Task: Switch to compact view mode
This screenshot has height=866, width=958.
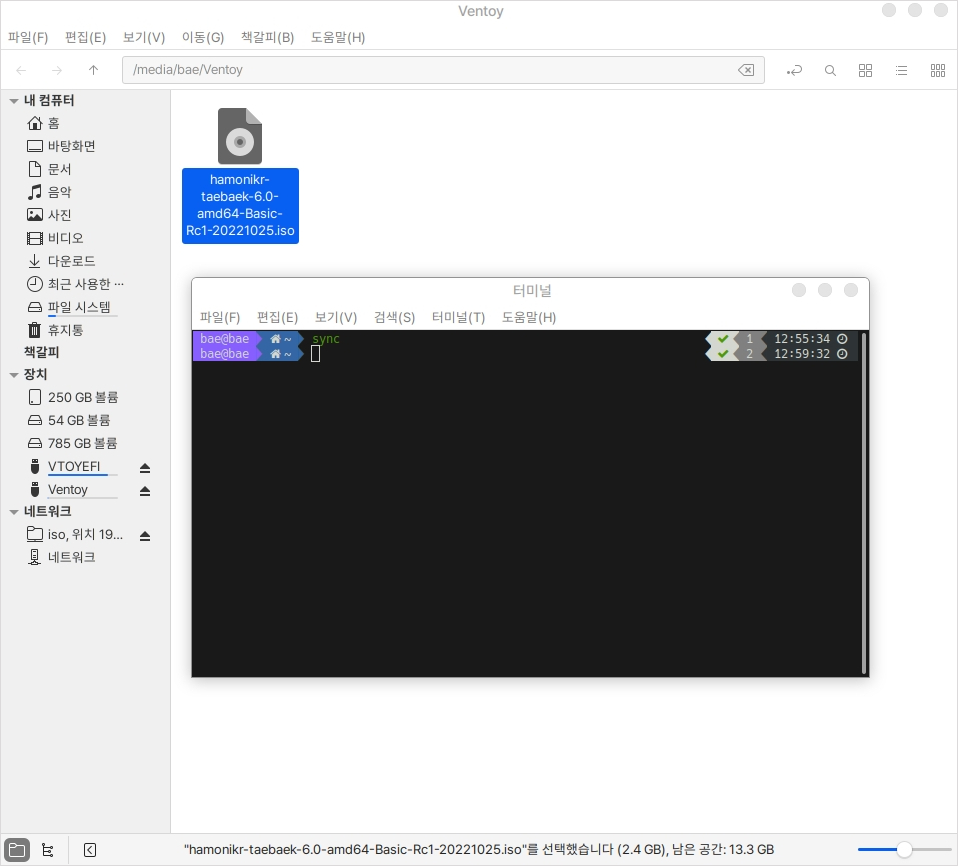Action: click(937, 70)
